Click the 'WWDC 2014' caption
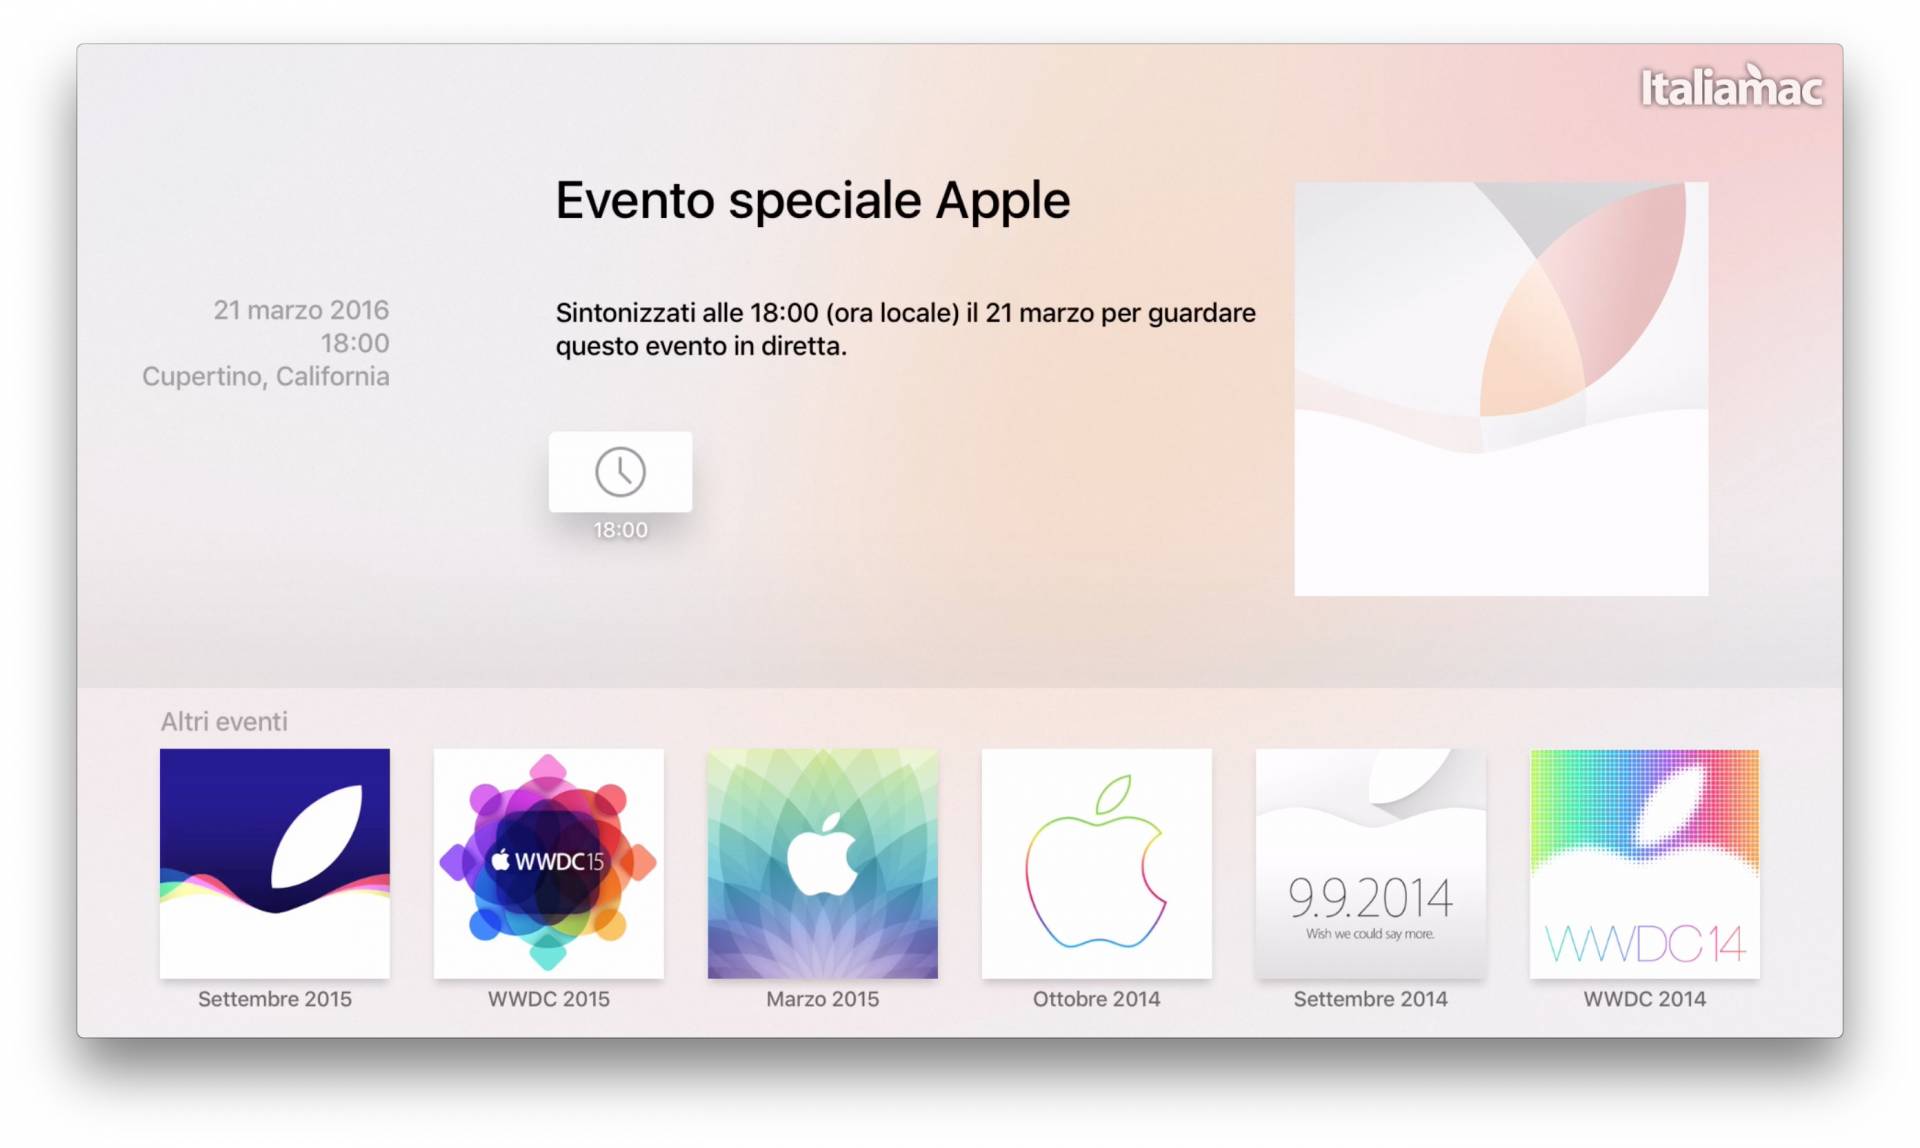This screenshot has width=1920, height=1148. pyautogui.click(x=1645, y=999)
